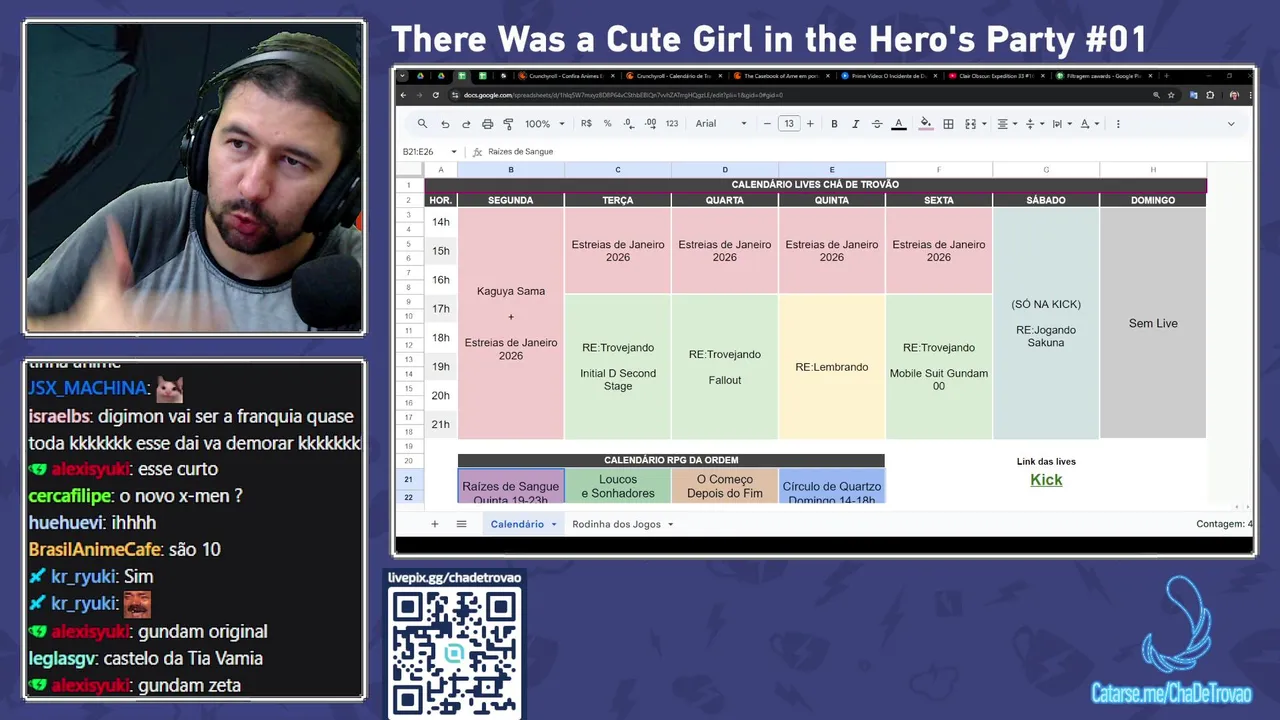1280x720 pixels.
Task: Open the text color picker
Action: pyautogui.click(x=899, y=124)
